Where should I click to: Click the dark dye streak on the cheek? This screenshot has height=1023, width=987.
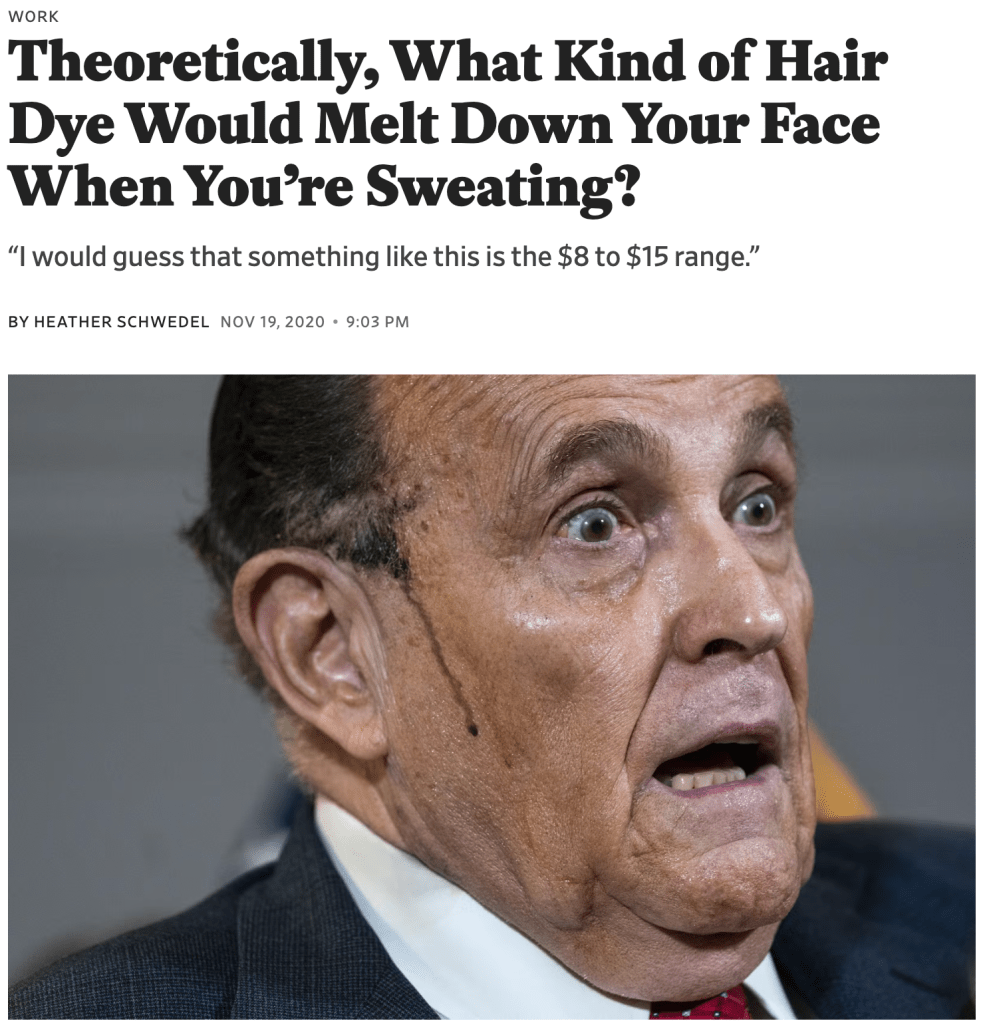[x=451, y=659]
